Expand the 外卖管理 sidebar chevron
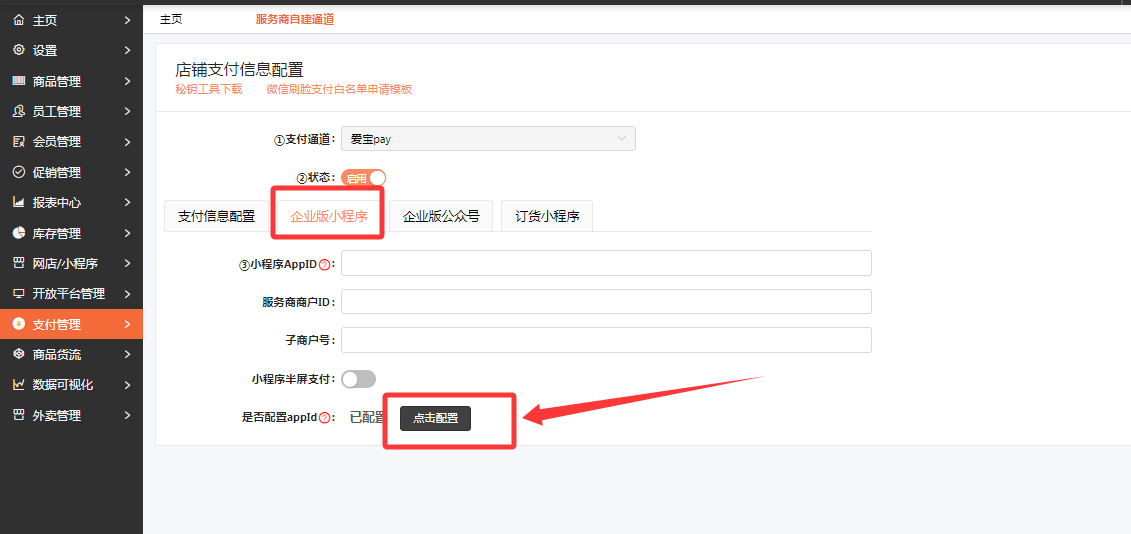This screenshot has width=1131, height=534. pos(127,415)
